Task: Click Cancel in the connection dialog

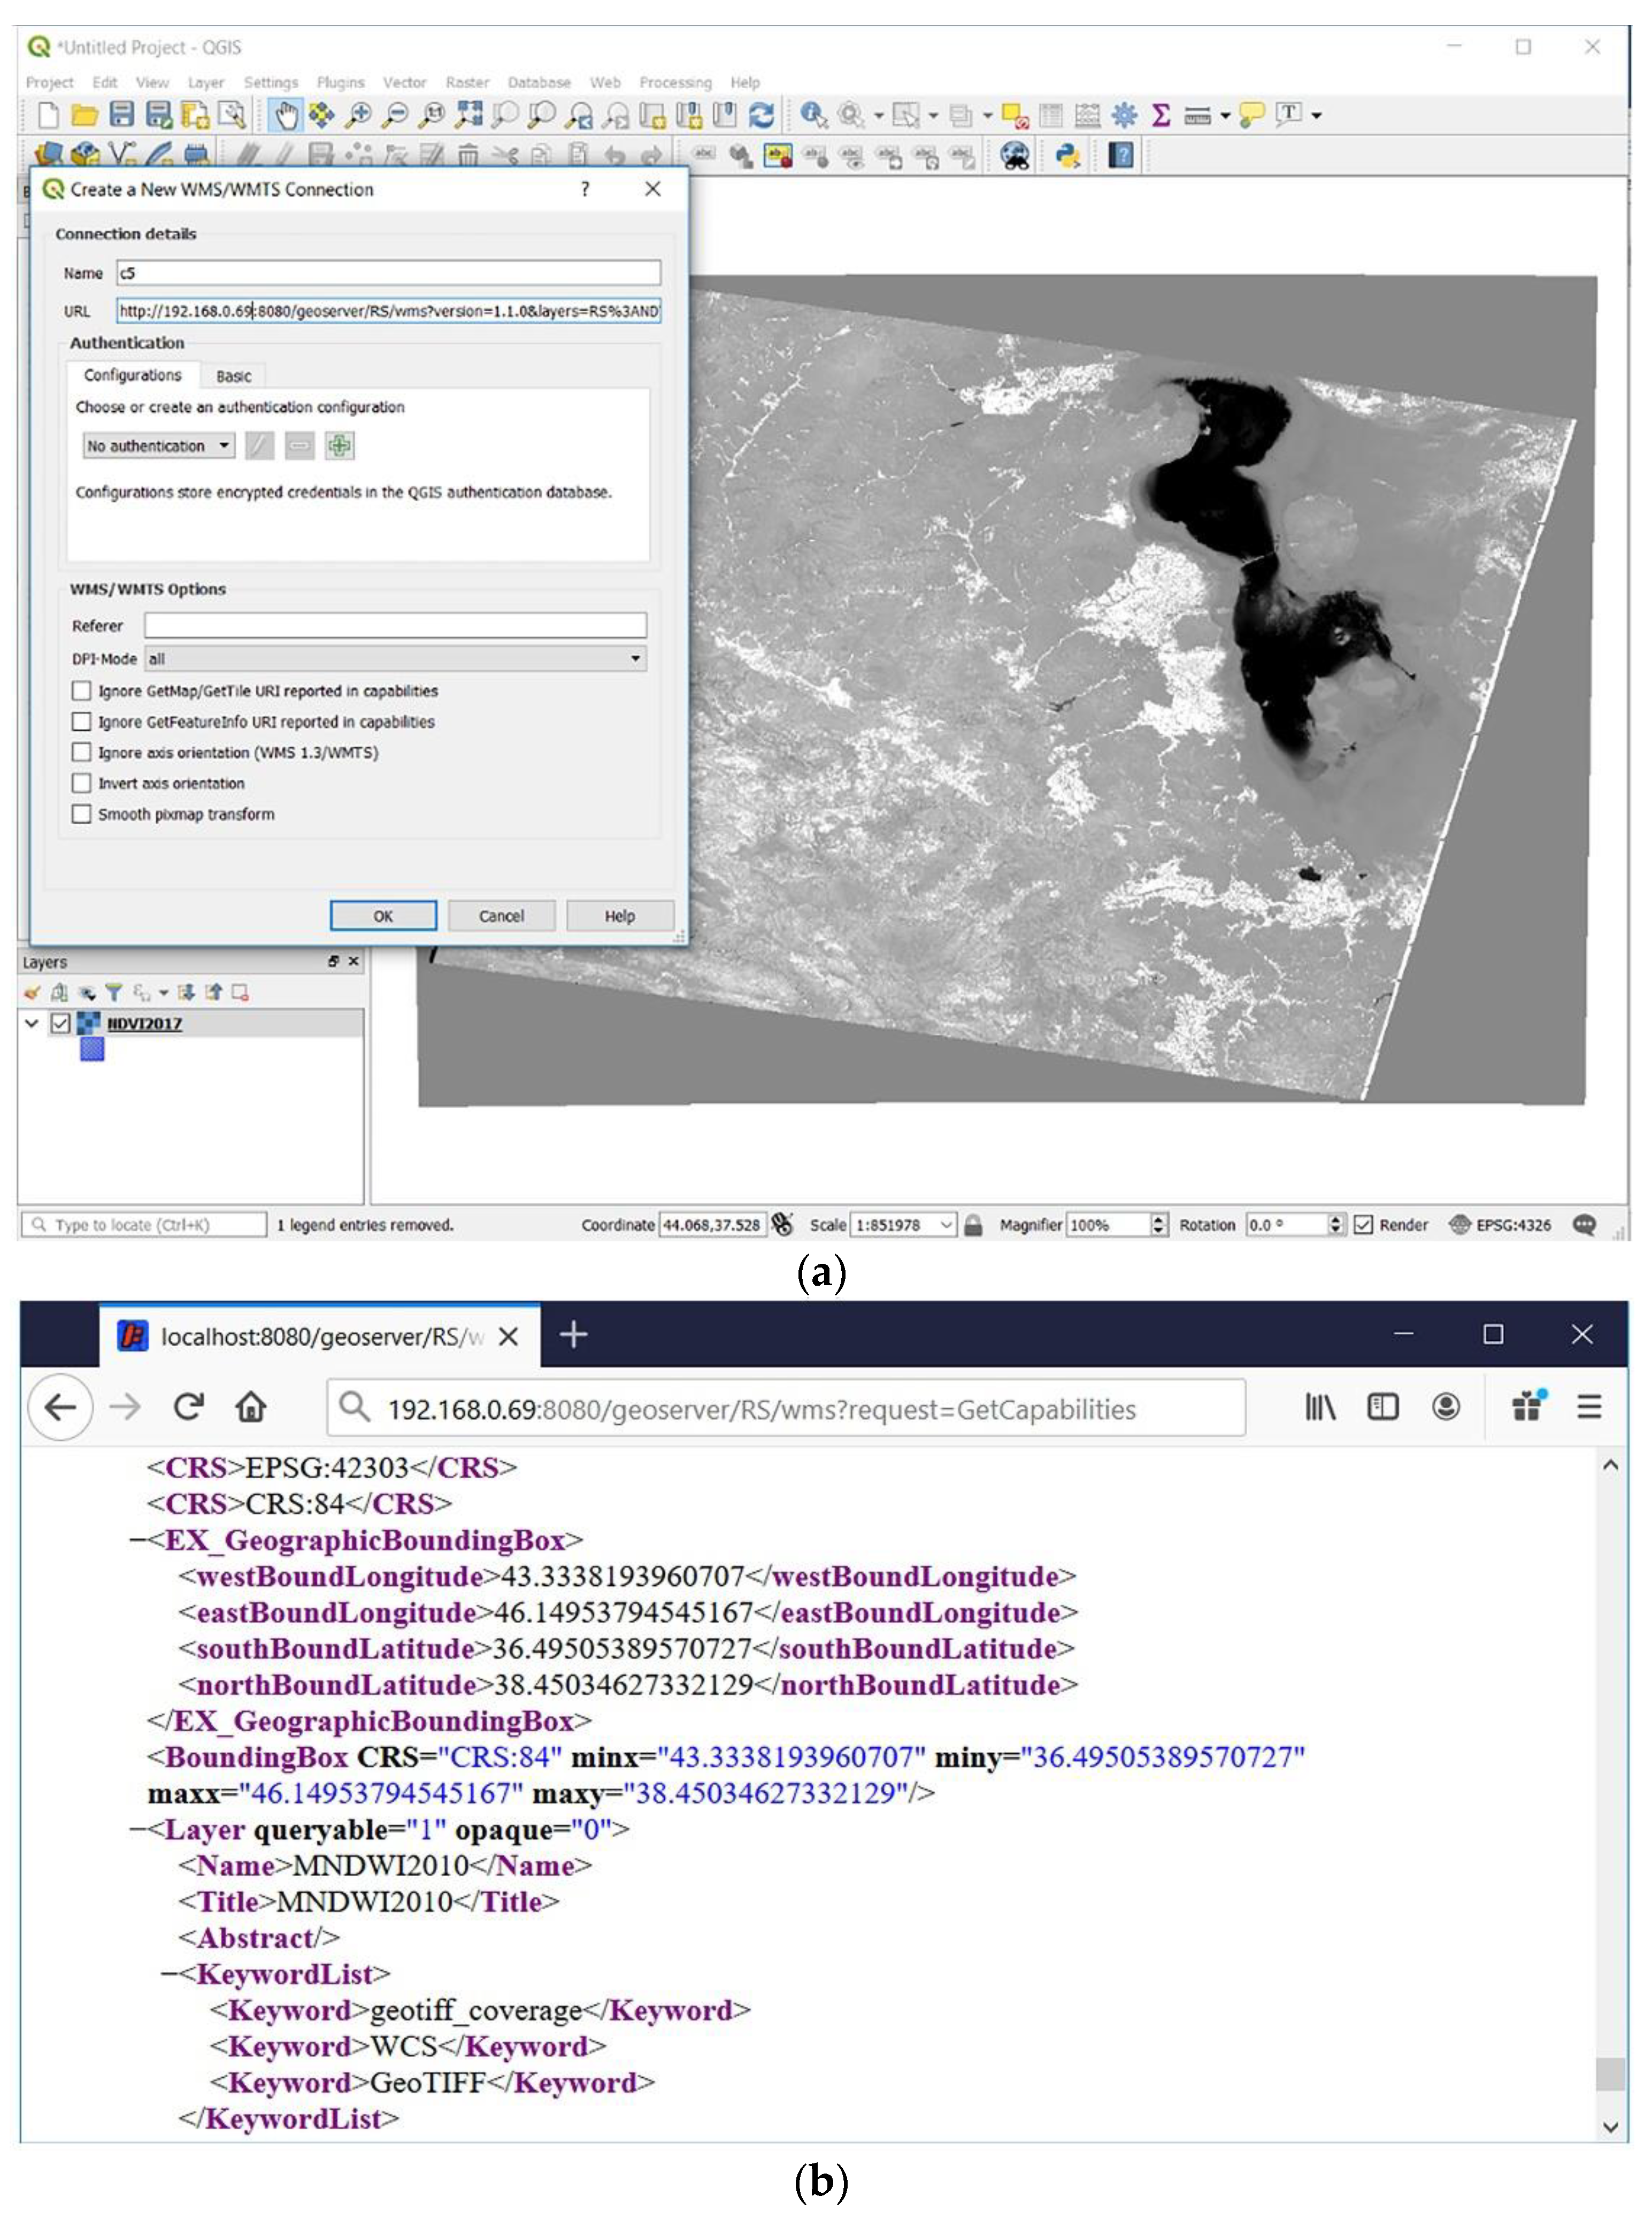Action: [501, 916]
